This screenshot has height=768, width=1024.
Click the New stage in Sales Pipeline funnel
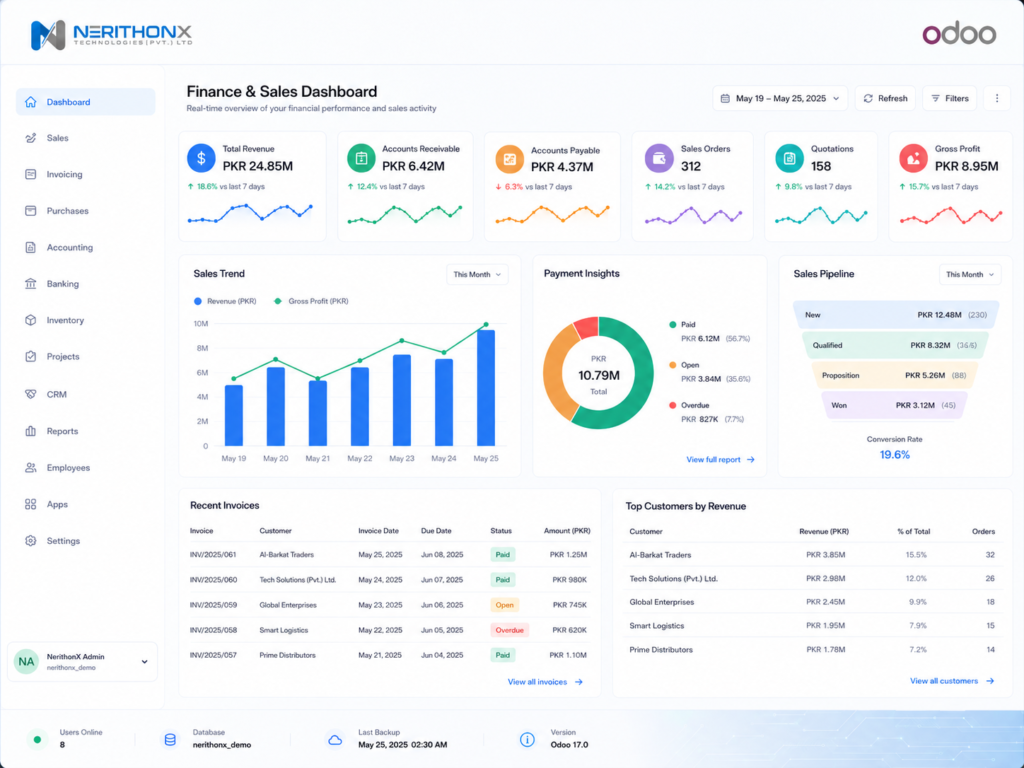pyautogui.click(x=896, y=315)
